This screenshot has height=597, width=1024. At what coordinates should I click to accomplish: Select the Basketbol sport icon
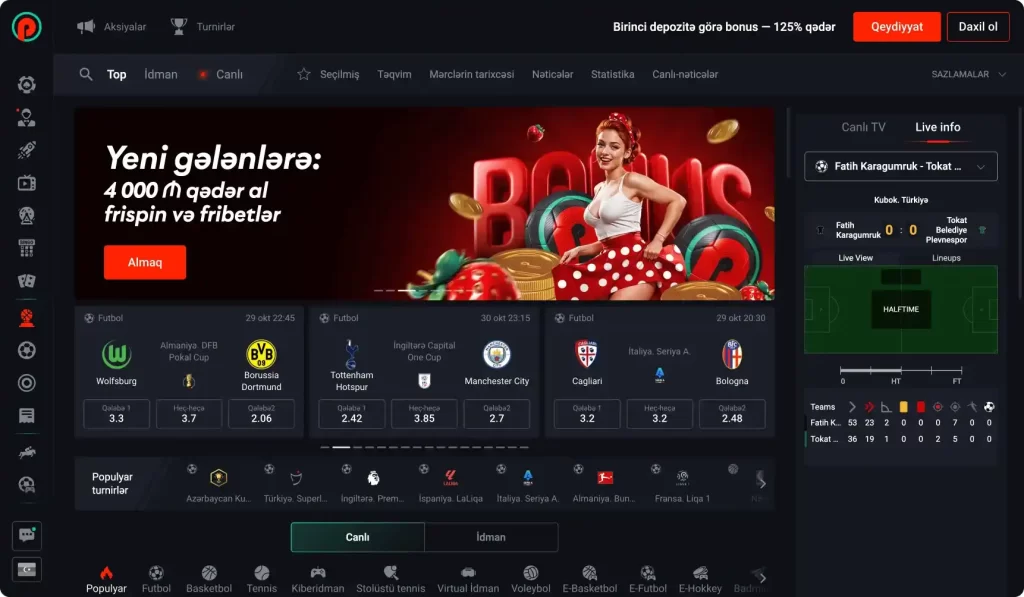[209, 574]
